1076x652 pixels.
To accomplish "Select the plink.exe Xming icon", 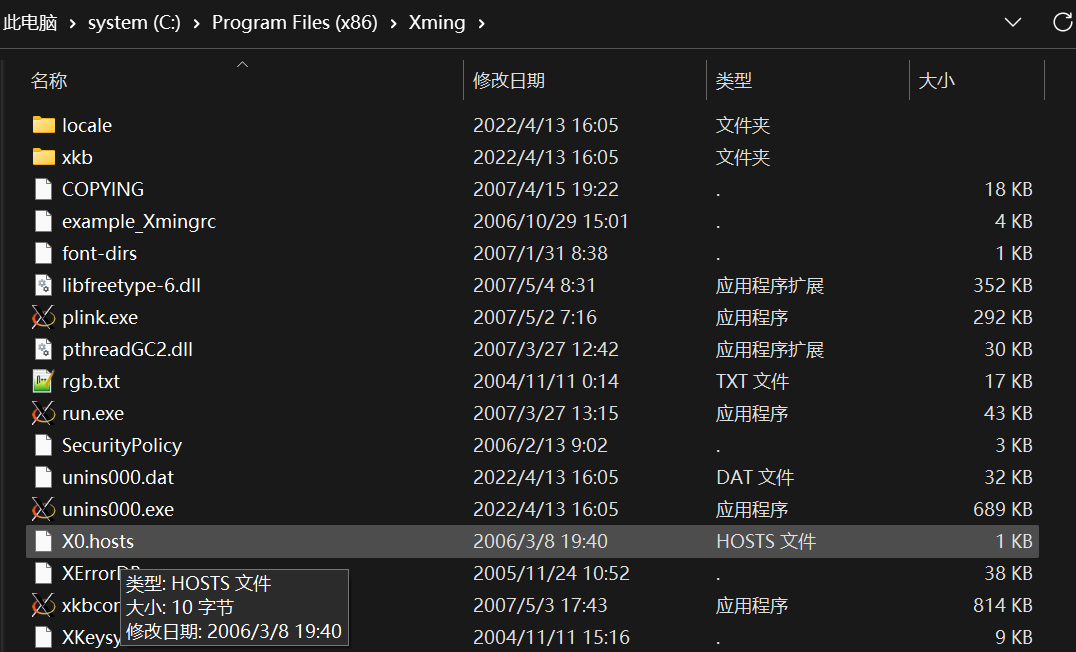I will click(x=43, y=317).
